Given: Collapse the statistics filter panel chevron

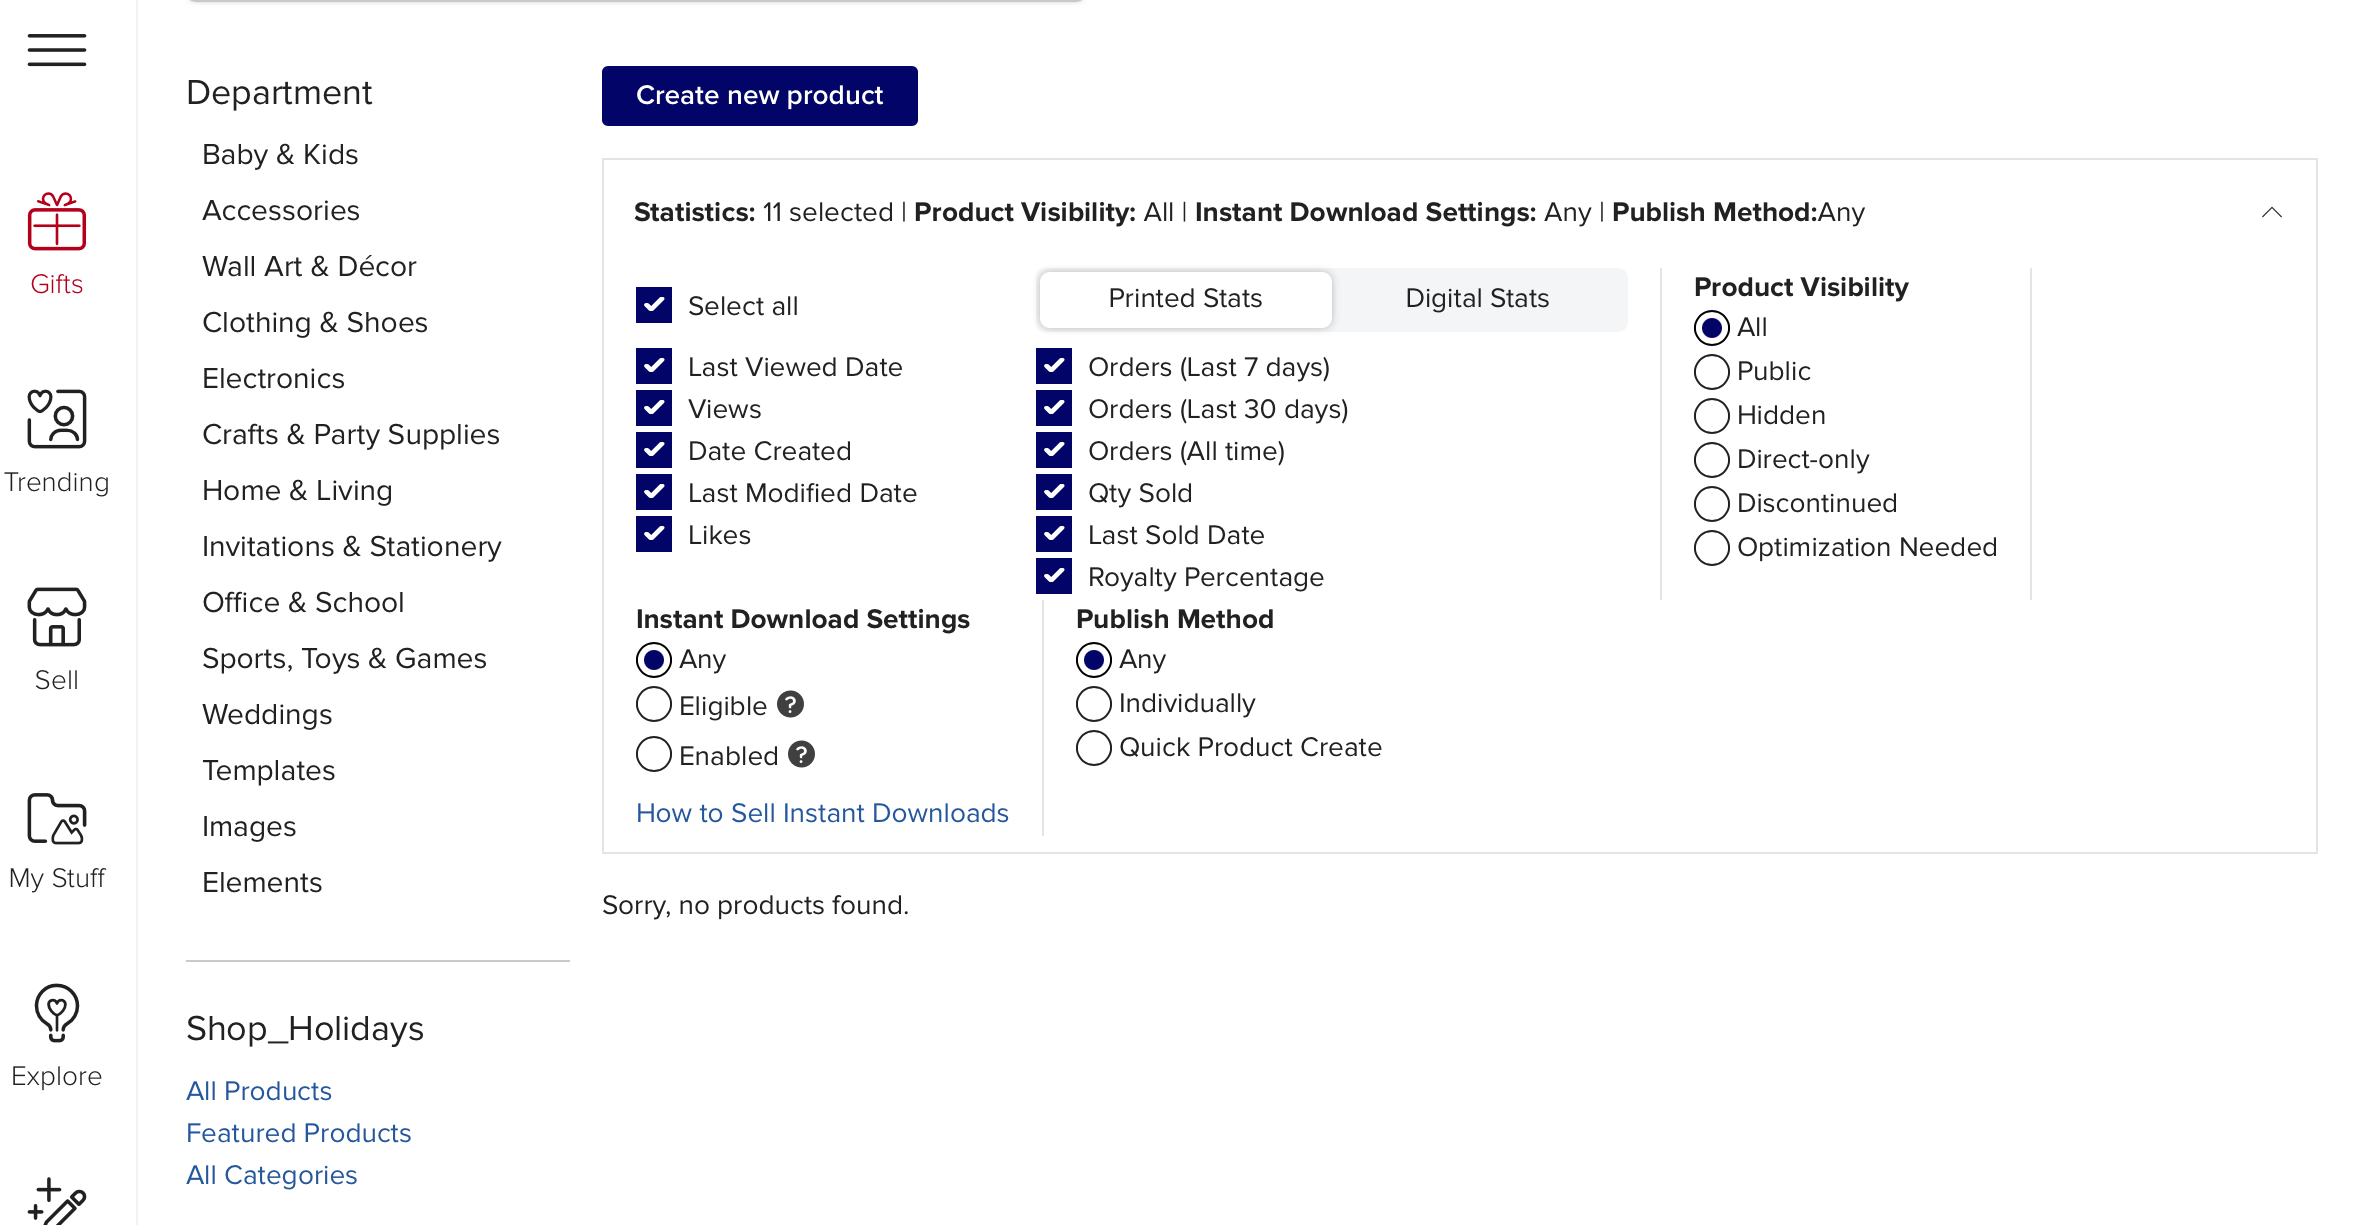Looking at the screenshot, I should tap(2272, 212).
